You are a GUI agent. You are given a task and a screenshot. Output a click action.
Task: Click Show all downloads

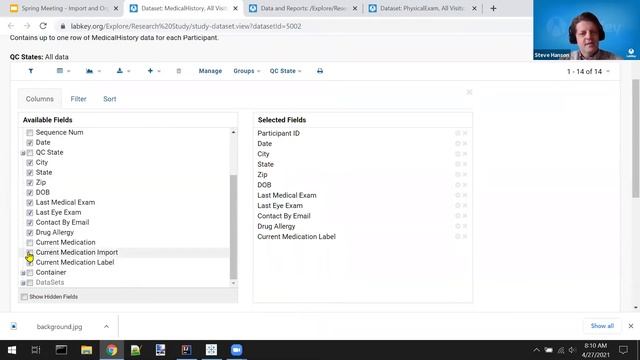pyautogui.click(x=602, y=326)
